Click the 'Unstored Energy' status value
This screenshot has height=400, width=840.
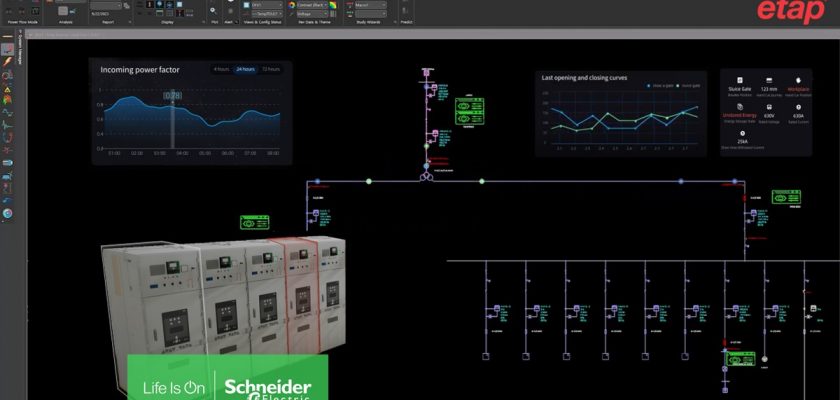(739, 116)
